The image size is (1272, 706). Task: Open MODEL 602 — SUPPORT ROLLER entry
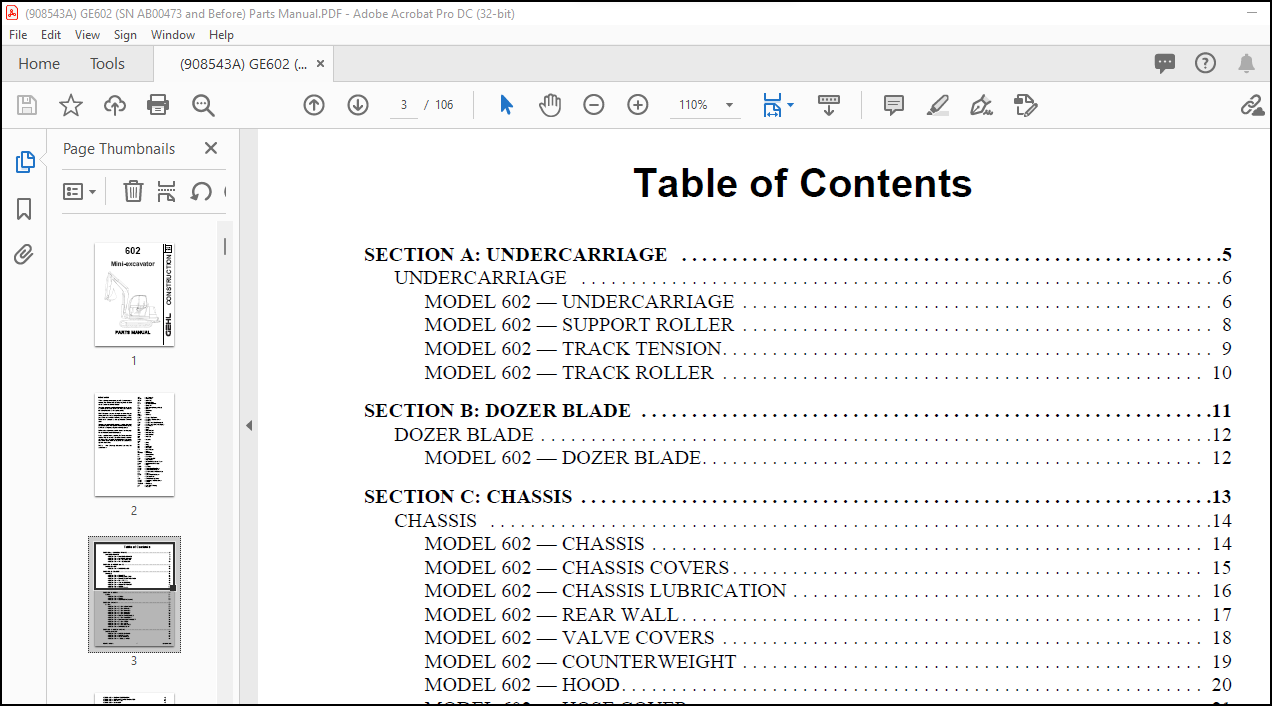coord(828,325)
